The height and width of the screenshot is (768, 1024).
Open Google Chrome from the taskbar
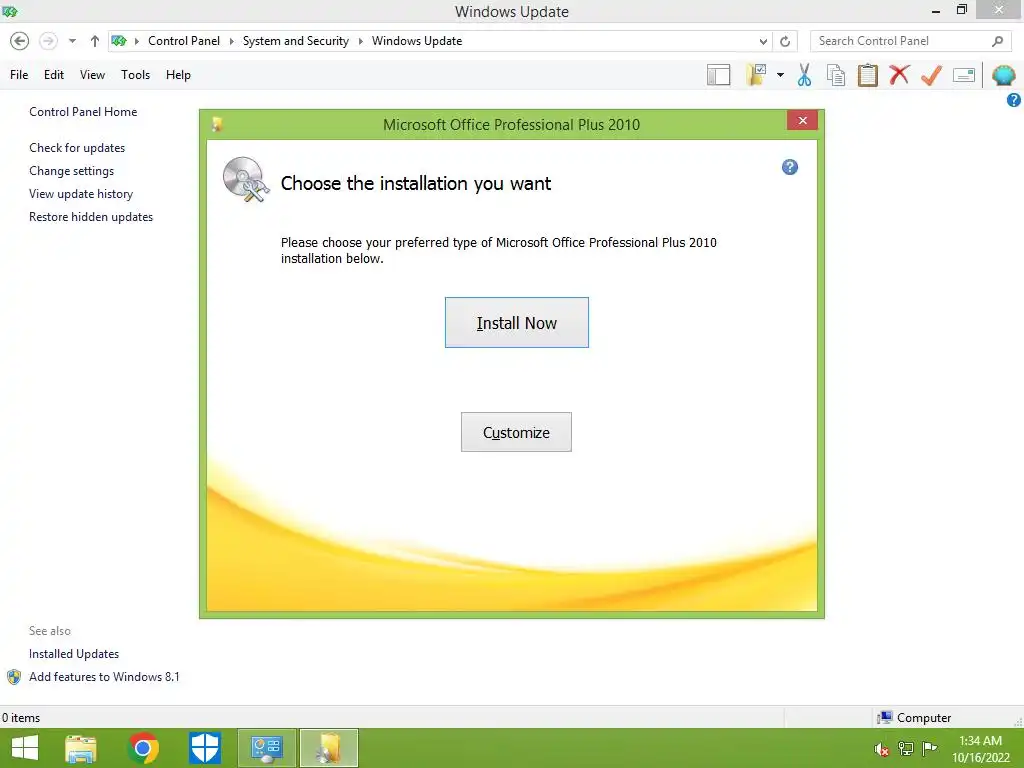click(x=143, y=748)
